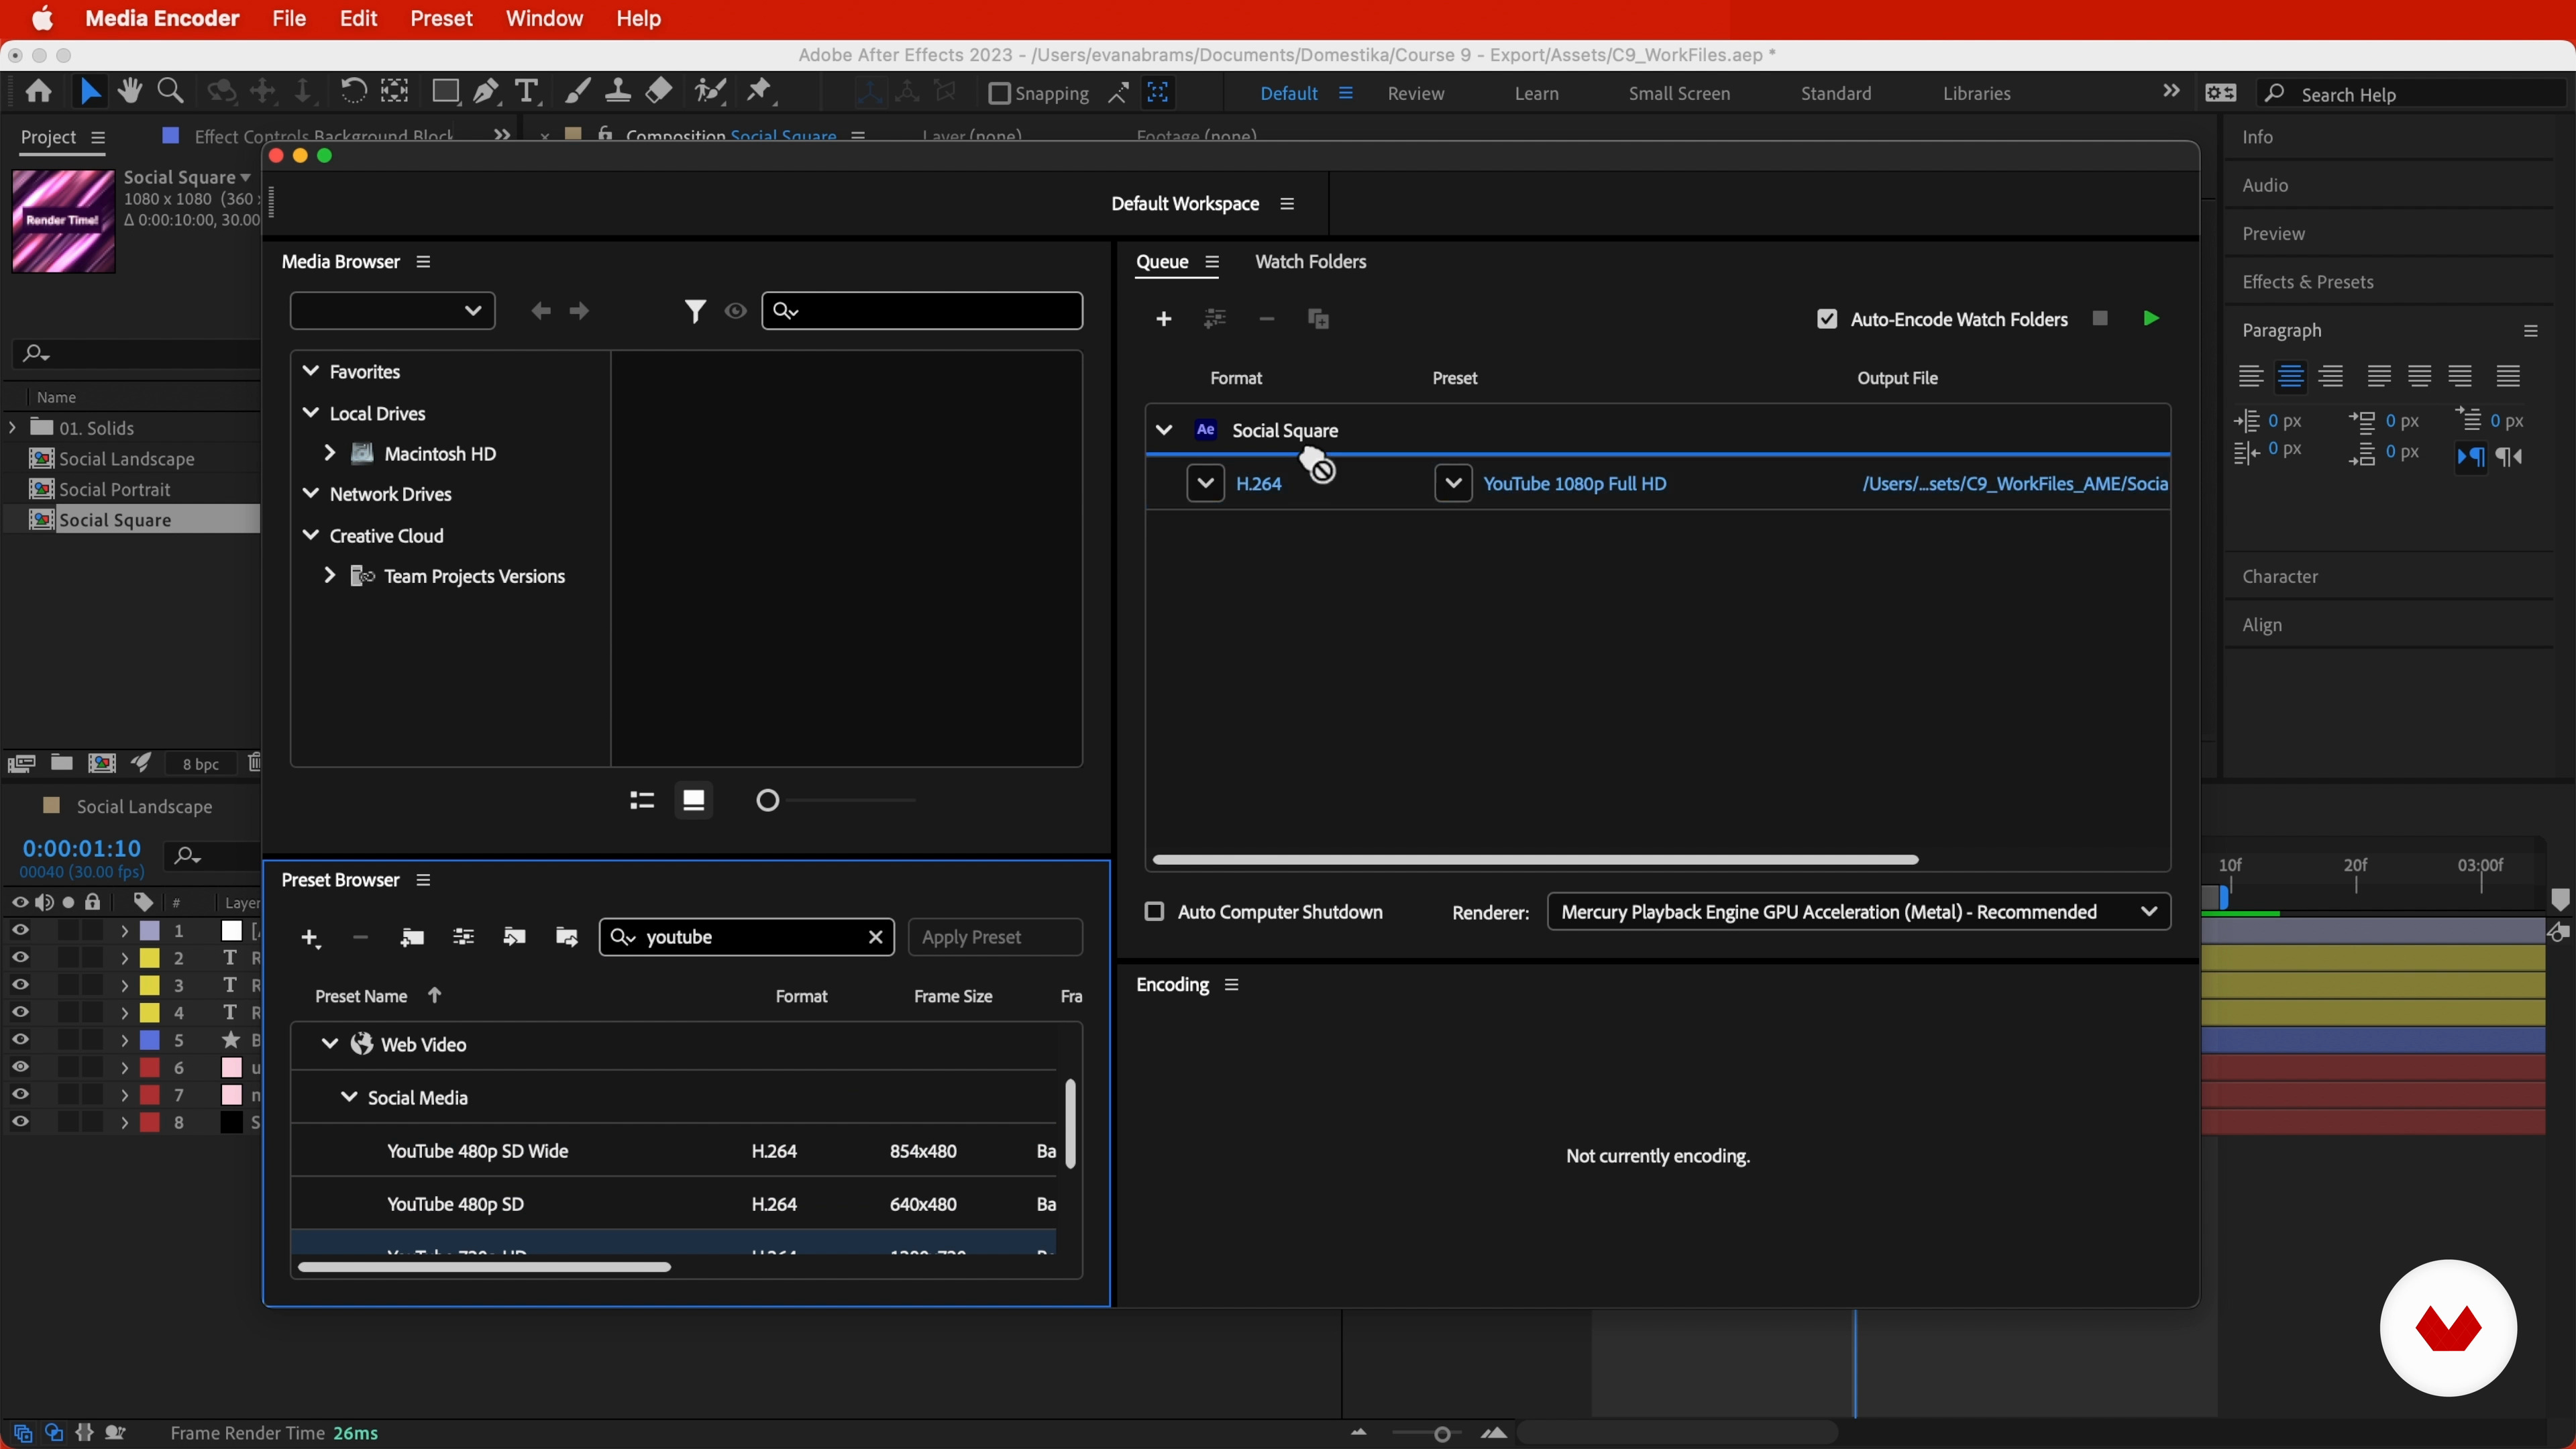Image resolution: width=2576 pixels, height=1449 pixels.
Task: Select the Rotation tool
Action: tap(353, 92)
